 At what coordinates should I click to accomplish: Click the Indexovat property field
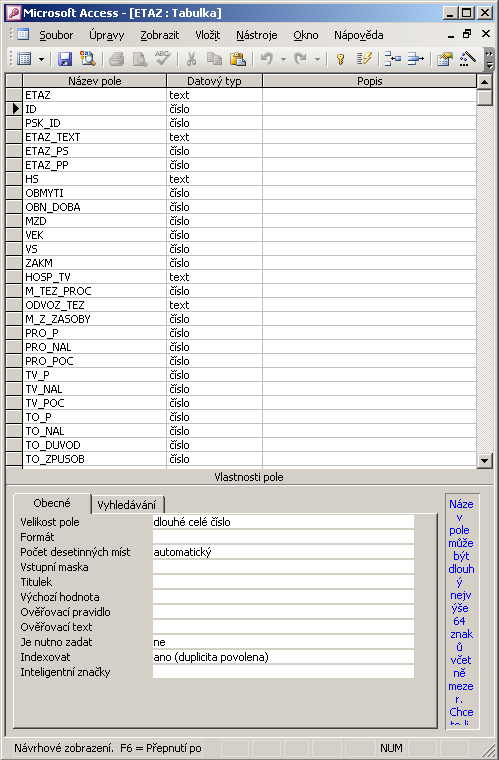283,657
